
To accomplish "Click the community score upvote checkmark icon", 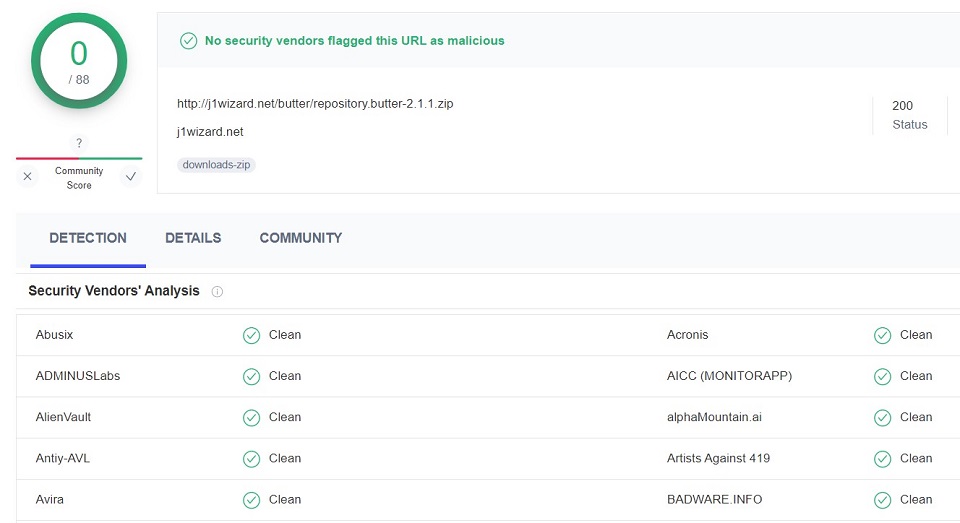I will coord(130,176).
